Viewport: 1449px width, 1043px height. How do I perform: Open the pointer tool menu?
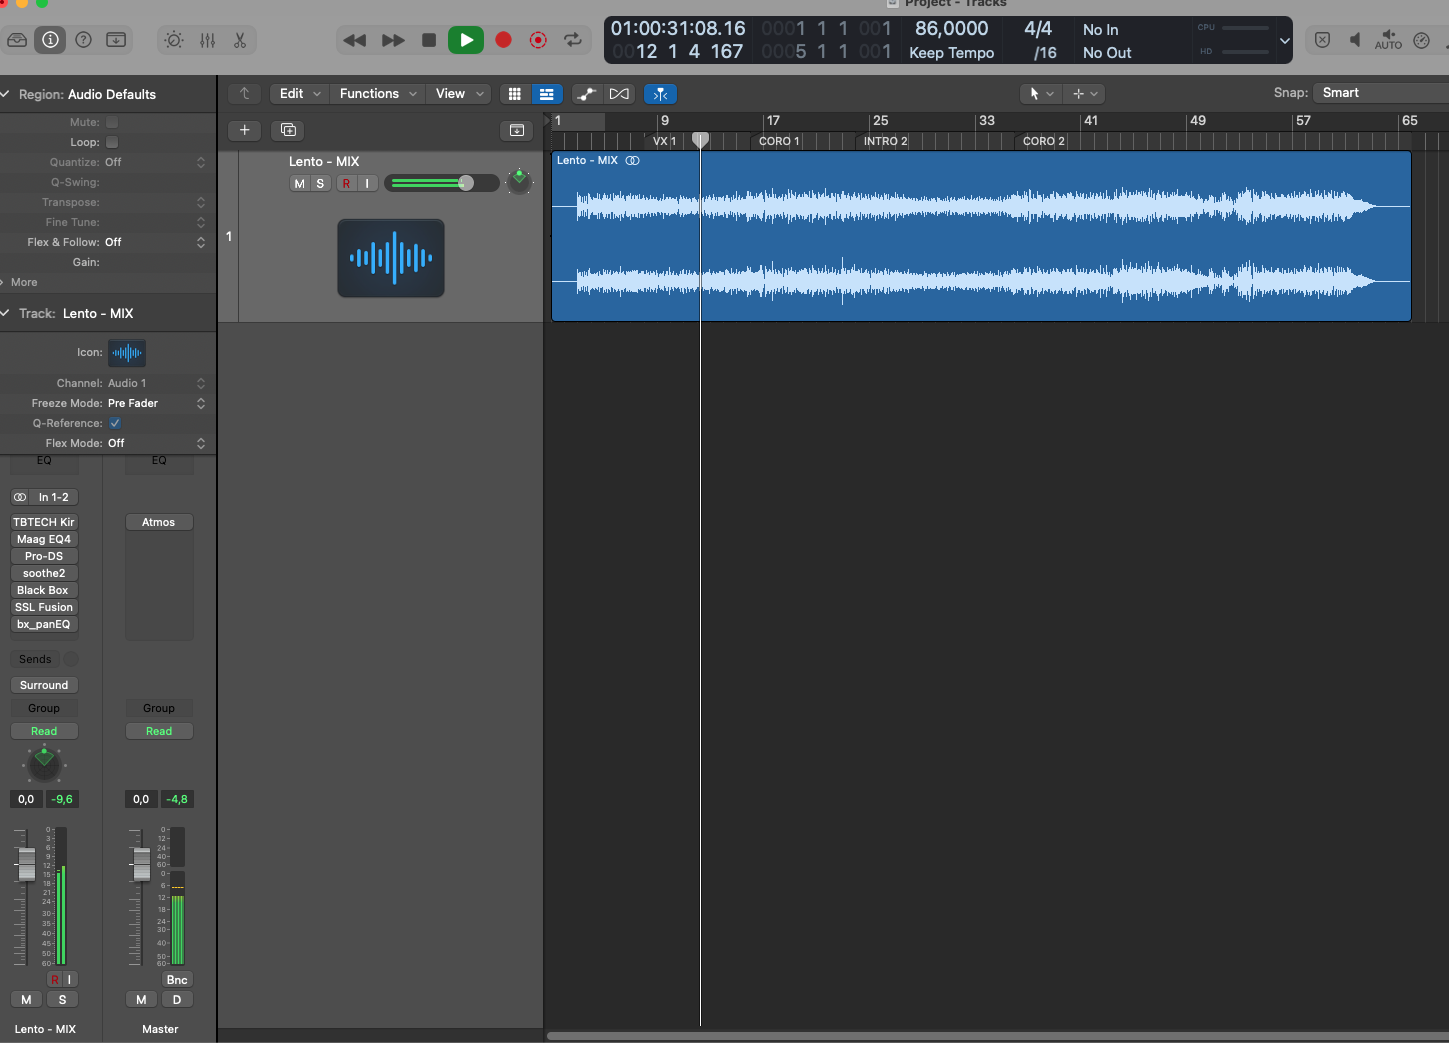click(x=1040, y=93)
